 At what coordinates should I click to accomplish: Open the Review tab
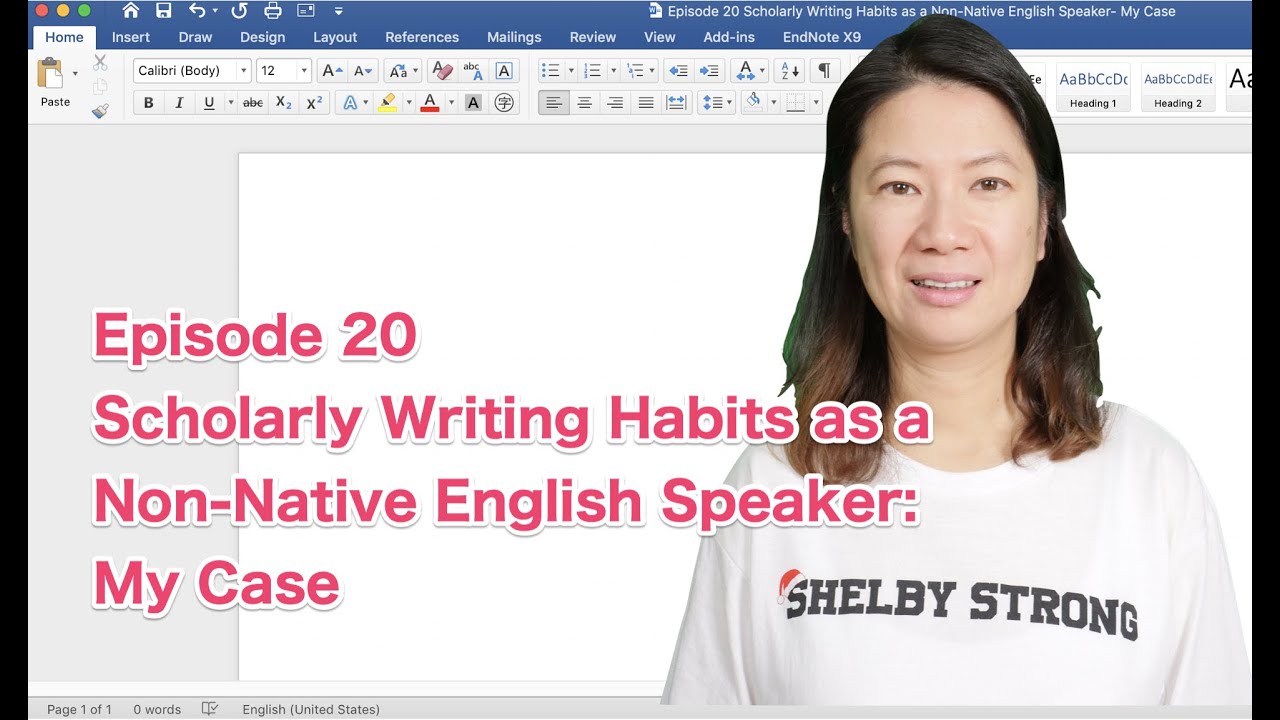593,37
